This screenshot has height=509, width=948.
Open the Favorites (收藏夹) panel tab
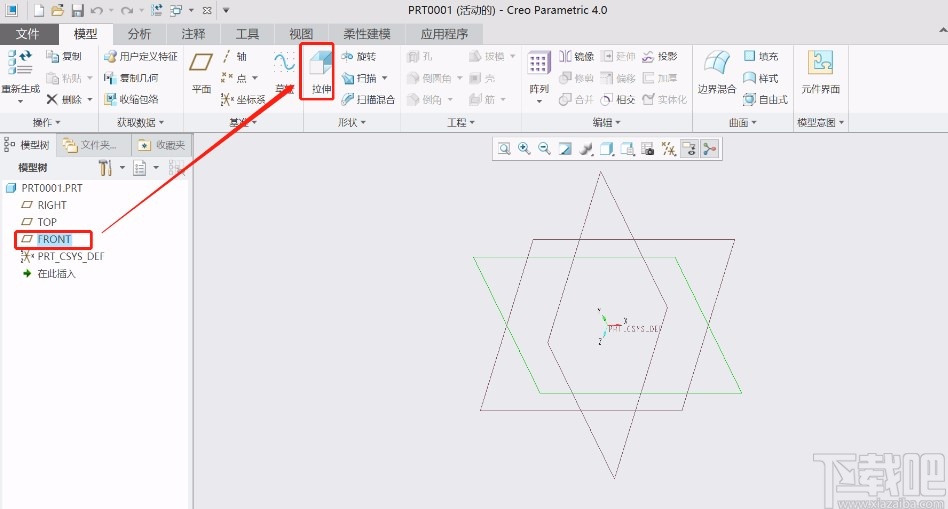pyautogui.click(x=162, y=145)
